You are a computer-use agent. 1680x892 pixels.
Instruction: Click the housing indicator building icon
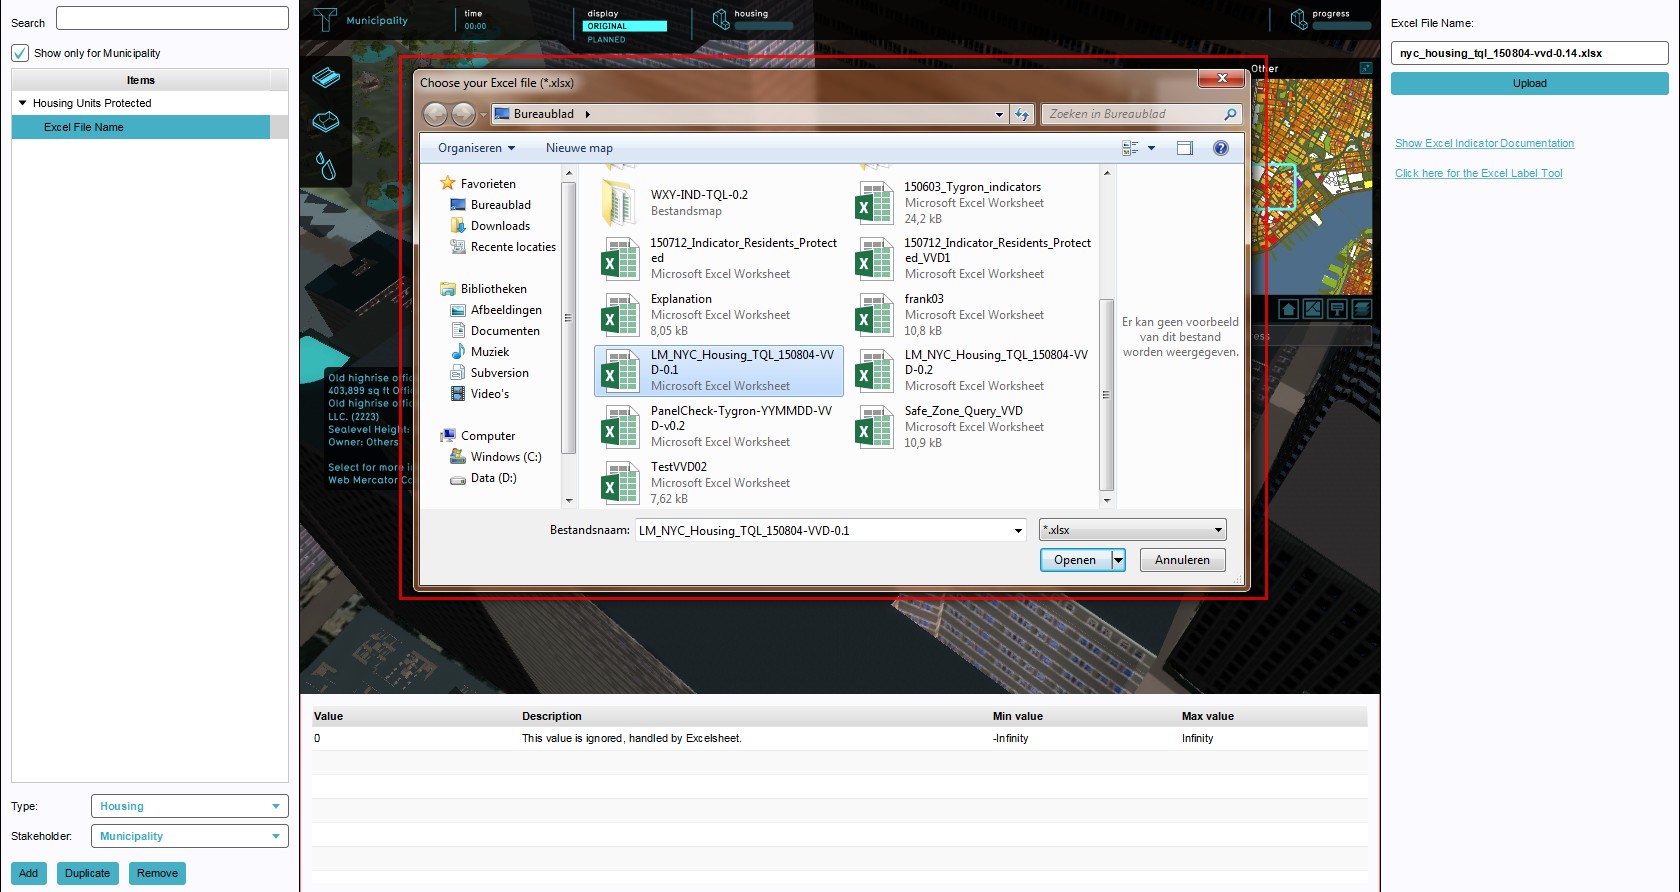pos(720,20)
